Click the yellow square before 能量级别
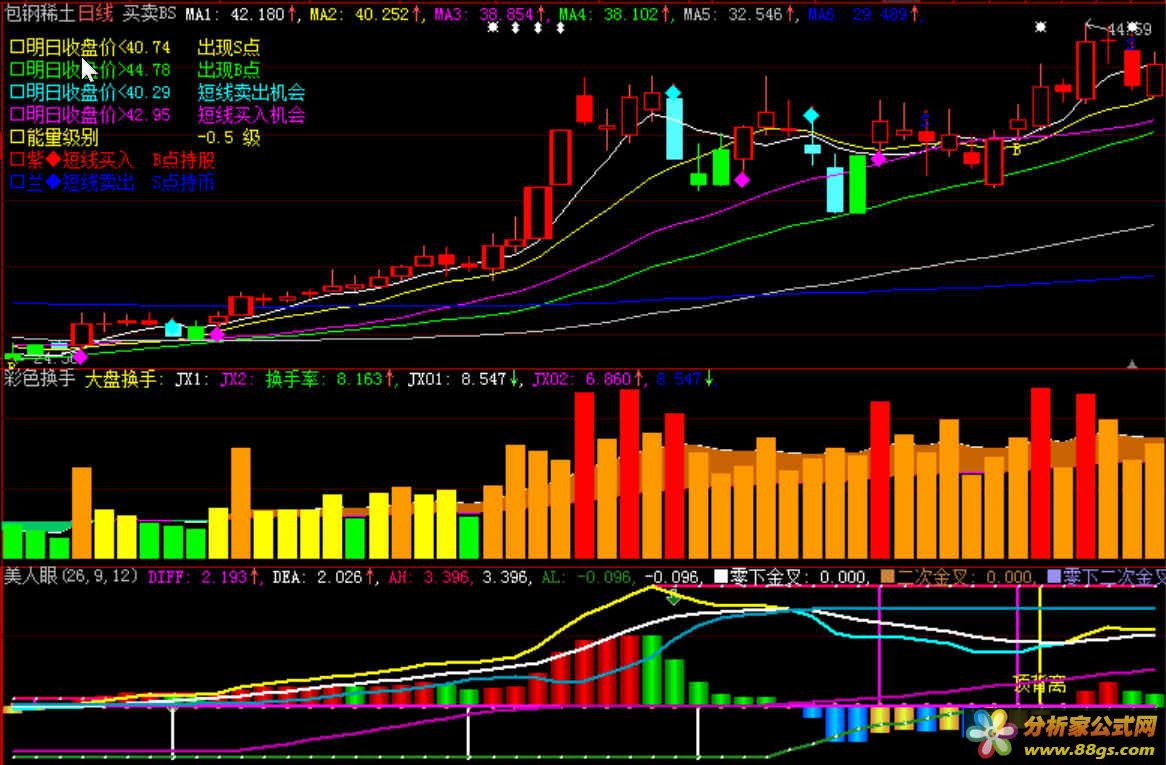The image size is (1166, 765). click(x=16, y=137)
